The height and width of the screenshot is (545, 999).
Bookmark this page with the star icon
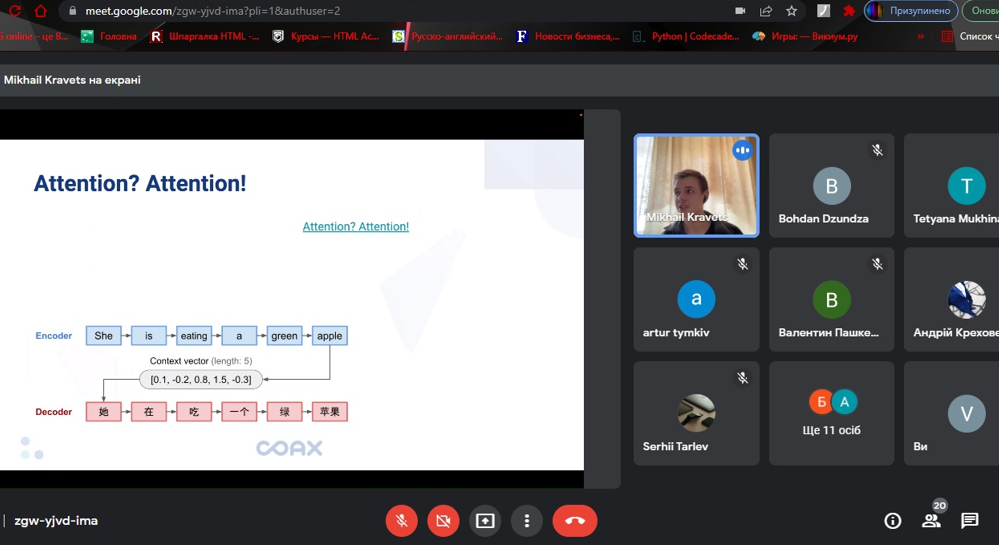coord(792,11)
